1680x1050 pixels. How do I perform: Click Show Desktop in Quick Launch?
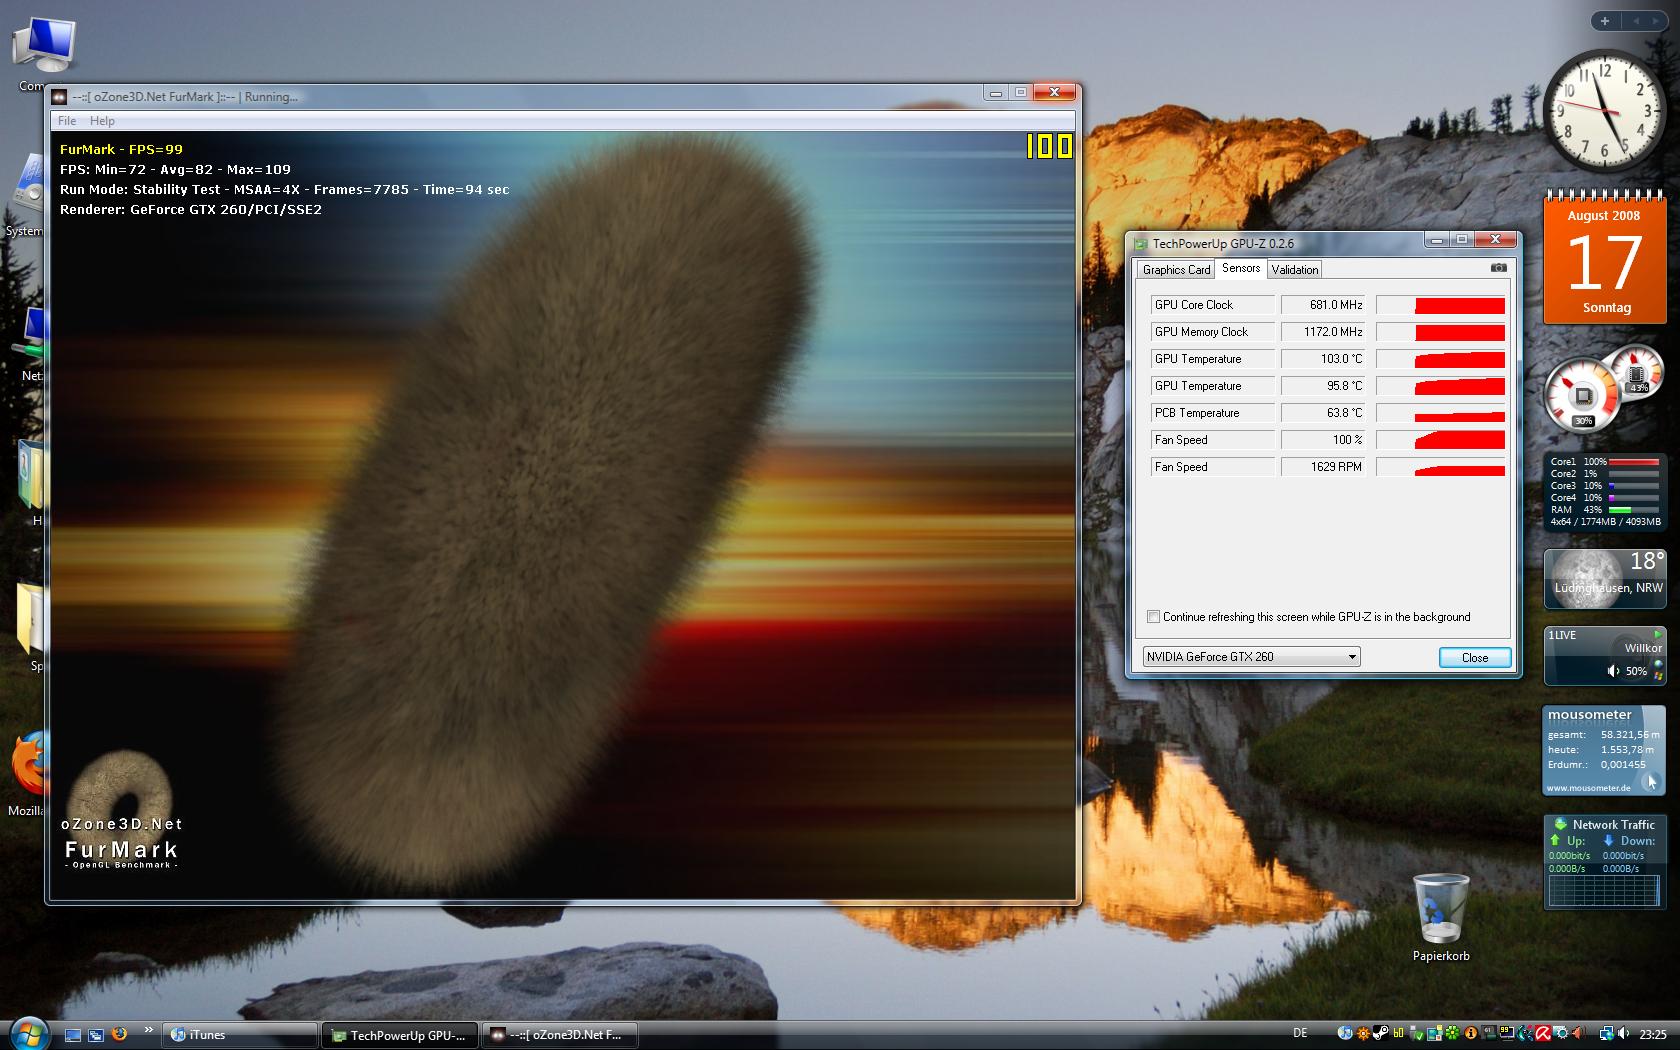[73, 1035]
